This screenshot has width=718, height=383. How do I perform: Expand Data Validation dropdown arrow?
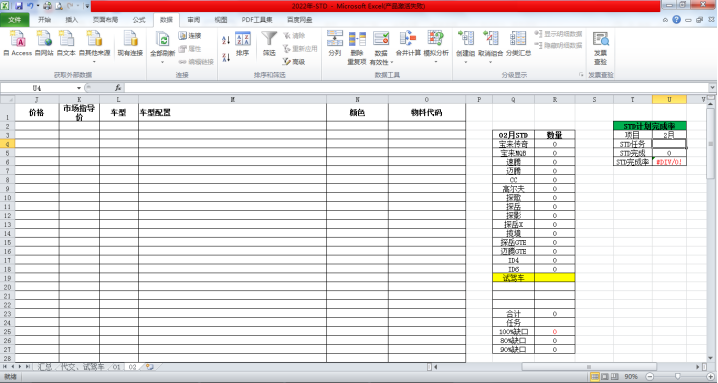pyautogui.click(x=392, y=62)
